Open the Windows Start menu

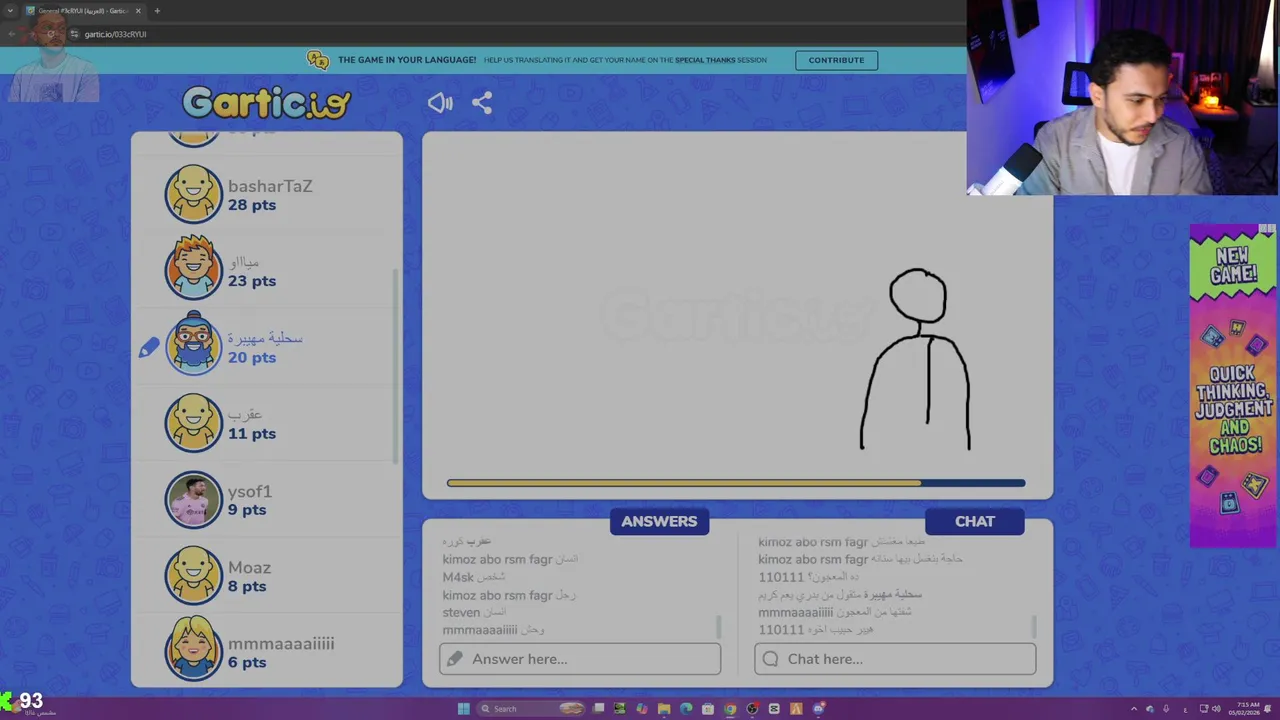pyautogui.click(x=463, y=709)
